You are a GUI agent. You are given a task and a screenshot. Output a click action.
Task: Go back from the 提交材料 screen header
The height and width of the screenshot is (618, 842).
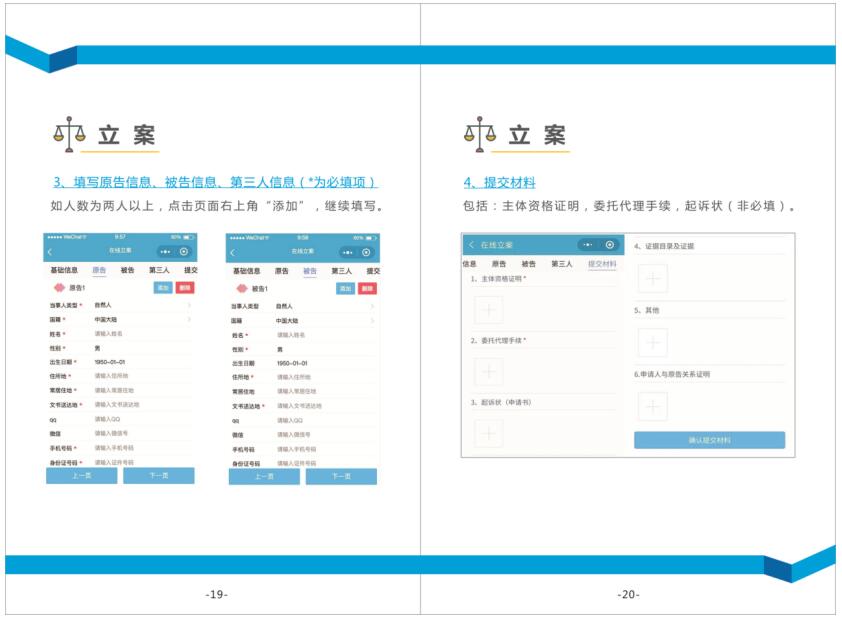click(x=471, y=245)
